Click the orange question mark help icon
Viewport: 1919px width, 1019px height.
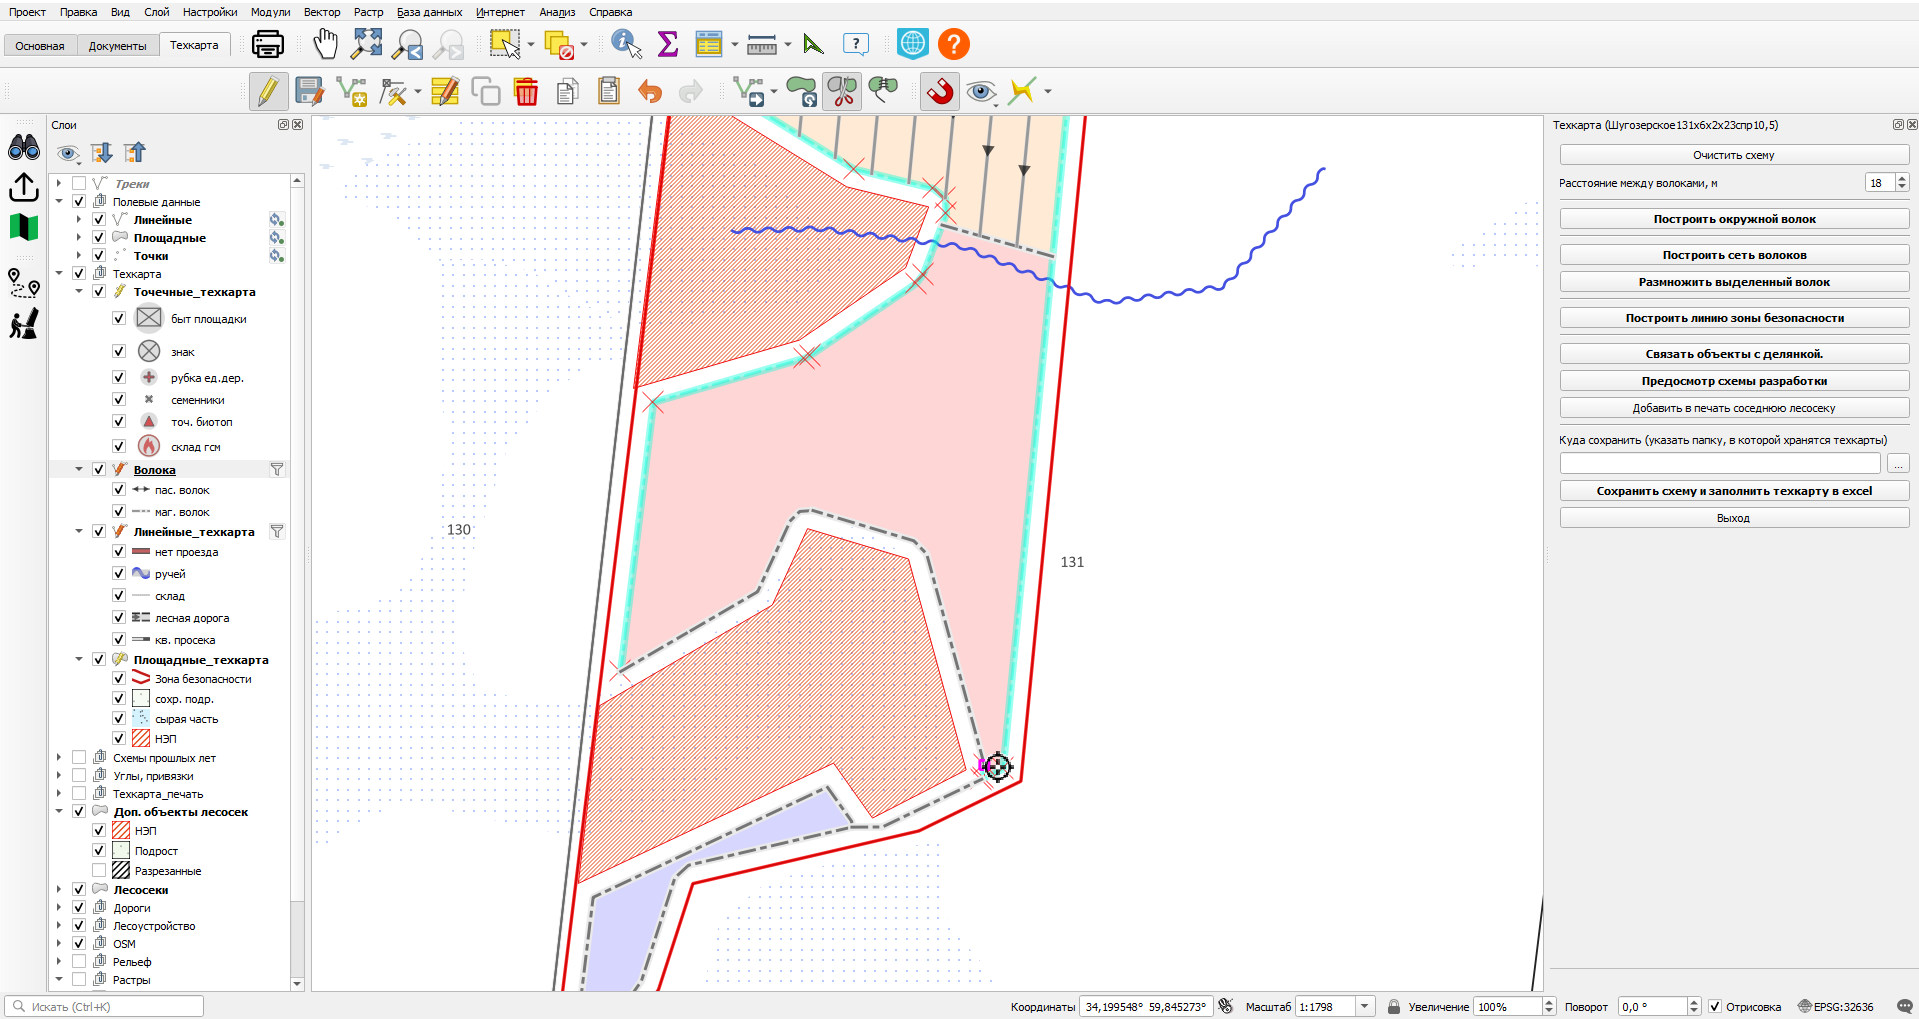(x=954, y=44)
